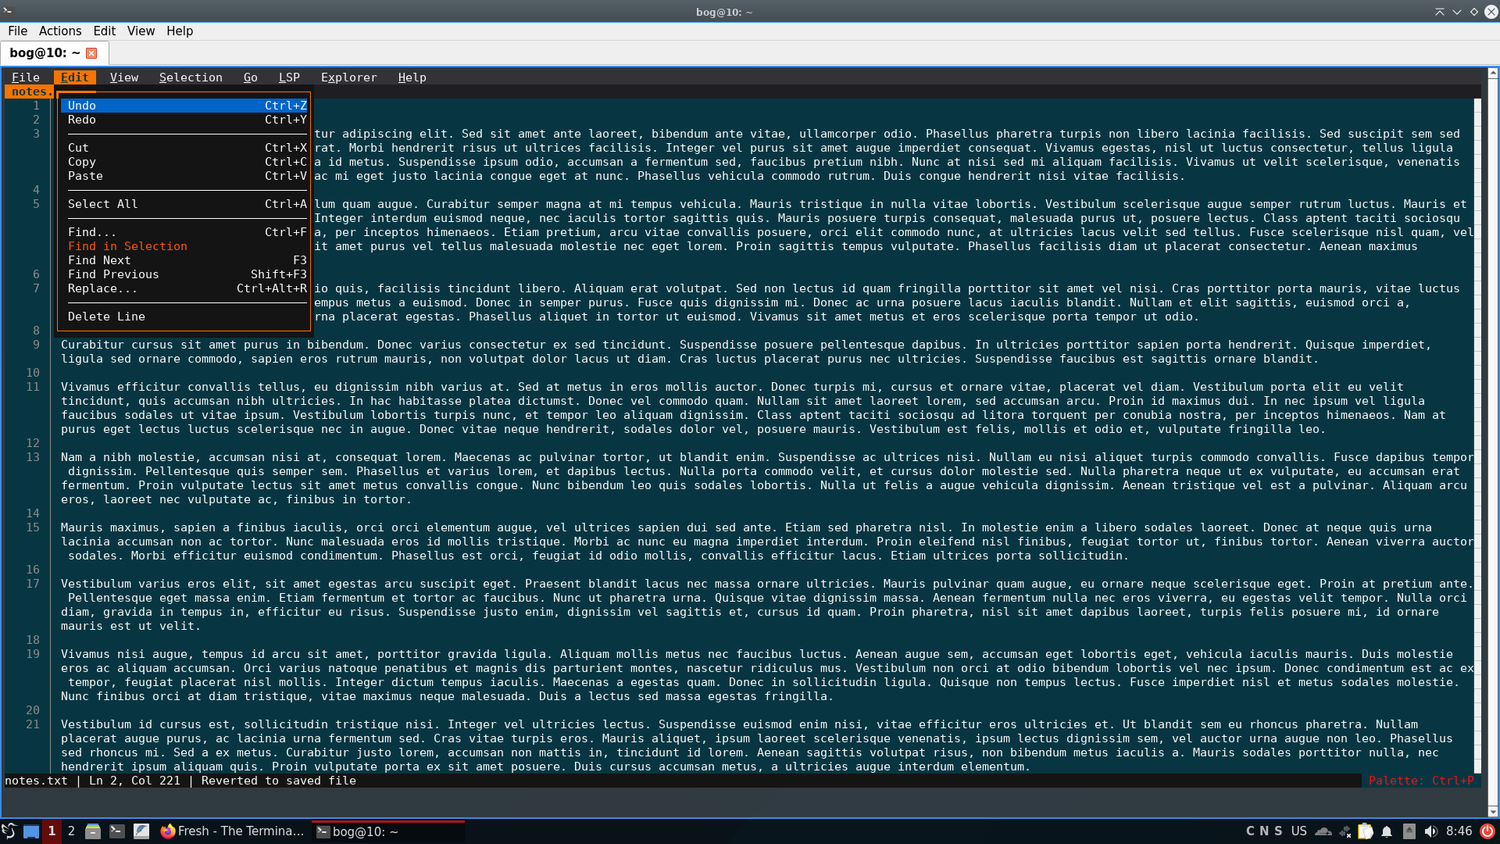The height and width of the screenshot is (844, 1500).
Task: Click the terminal scrollbar up arrow
Action: pyautogui.click(x=1492, y=73)
